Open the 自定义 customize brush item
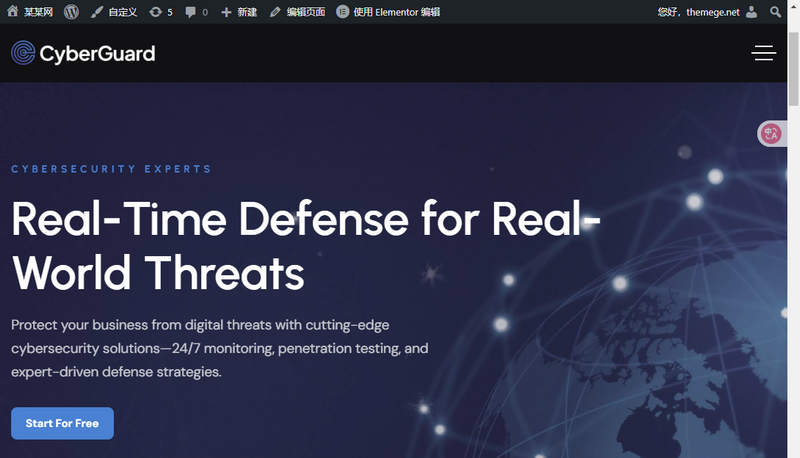Viewport: 800px width, 458px height. pyautogui.click(x=114, y=12)
